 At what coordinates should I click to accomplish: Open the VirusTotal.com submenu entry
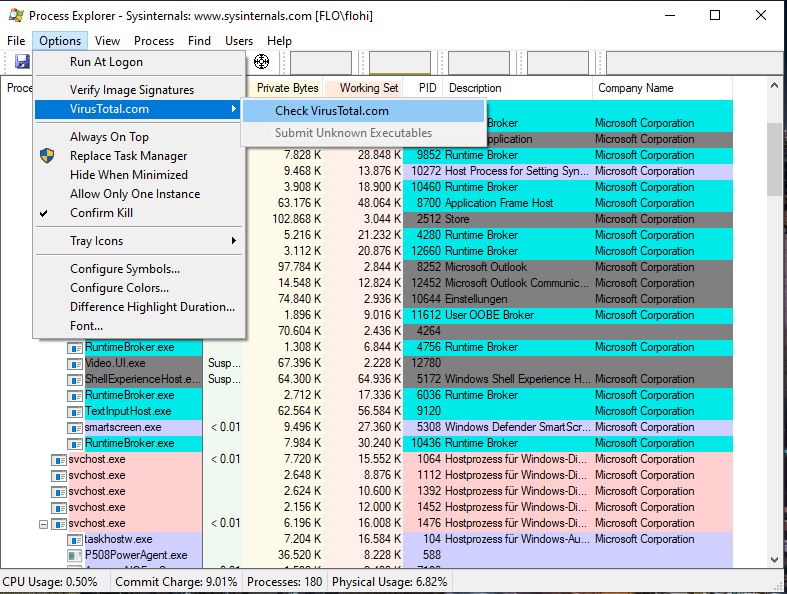139,109
